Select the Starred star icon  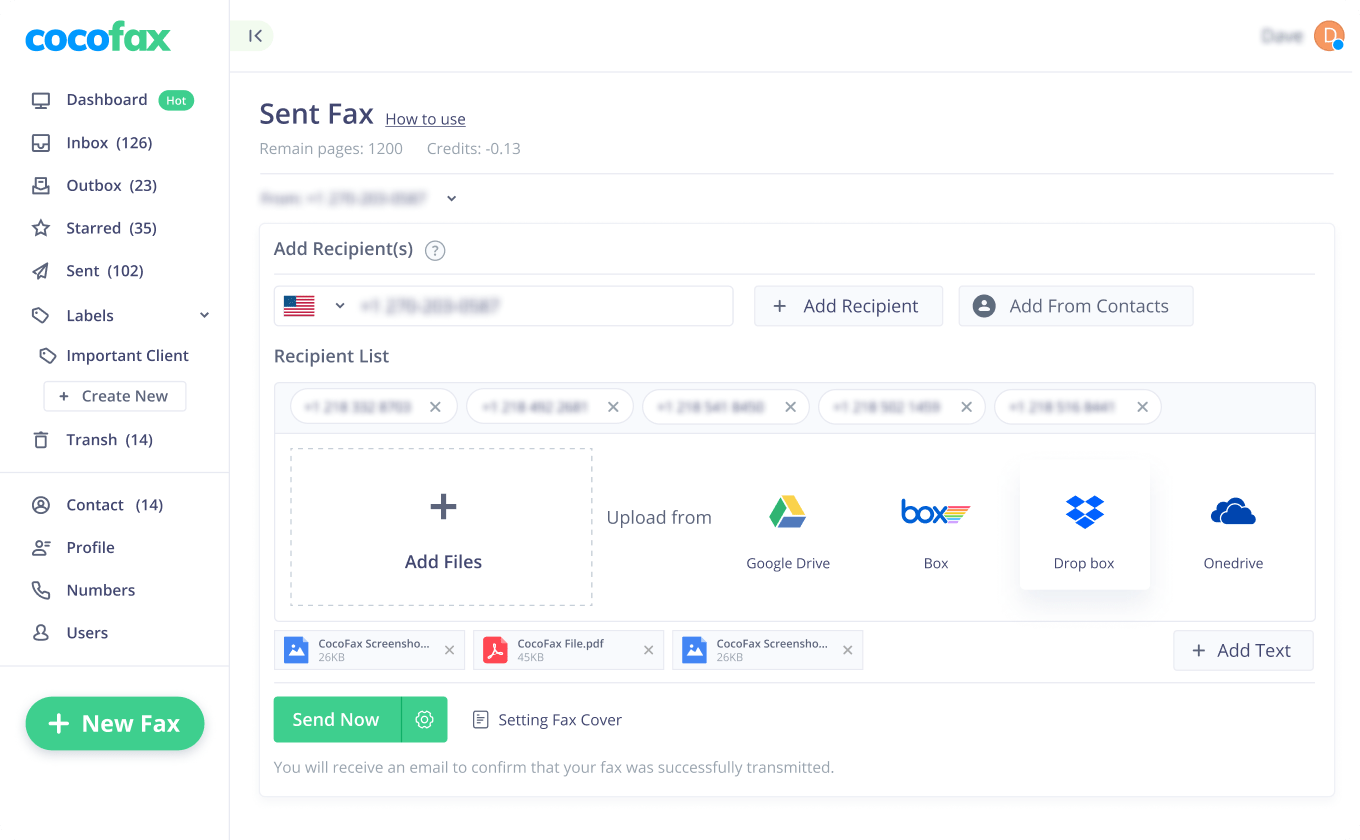click(x=41, y=228)
